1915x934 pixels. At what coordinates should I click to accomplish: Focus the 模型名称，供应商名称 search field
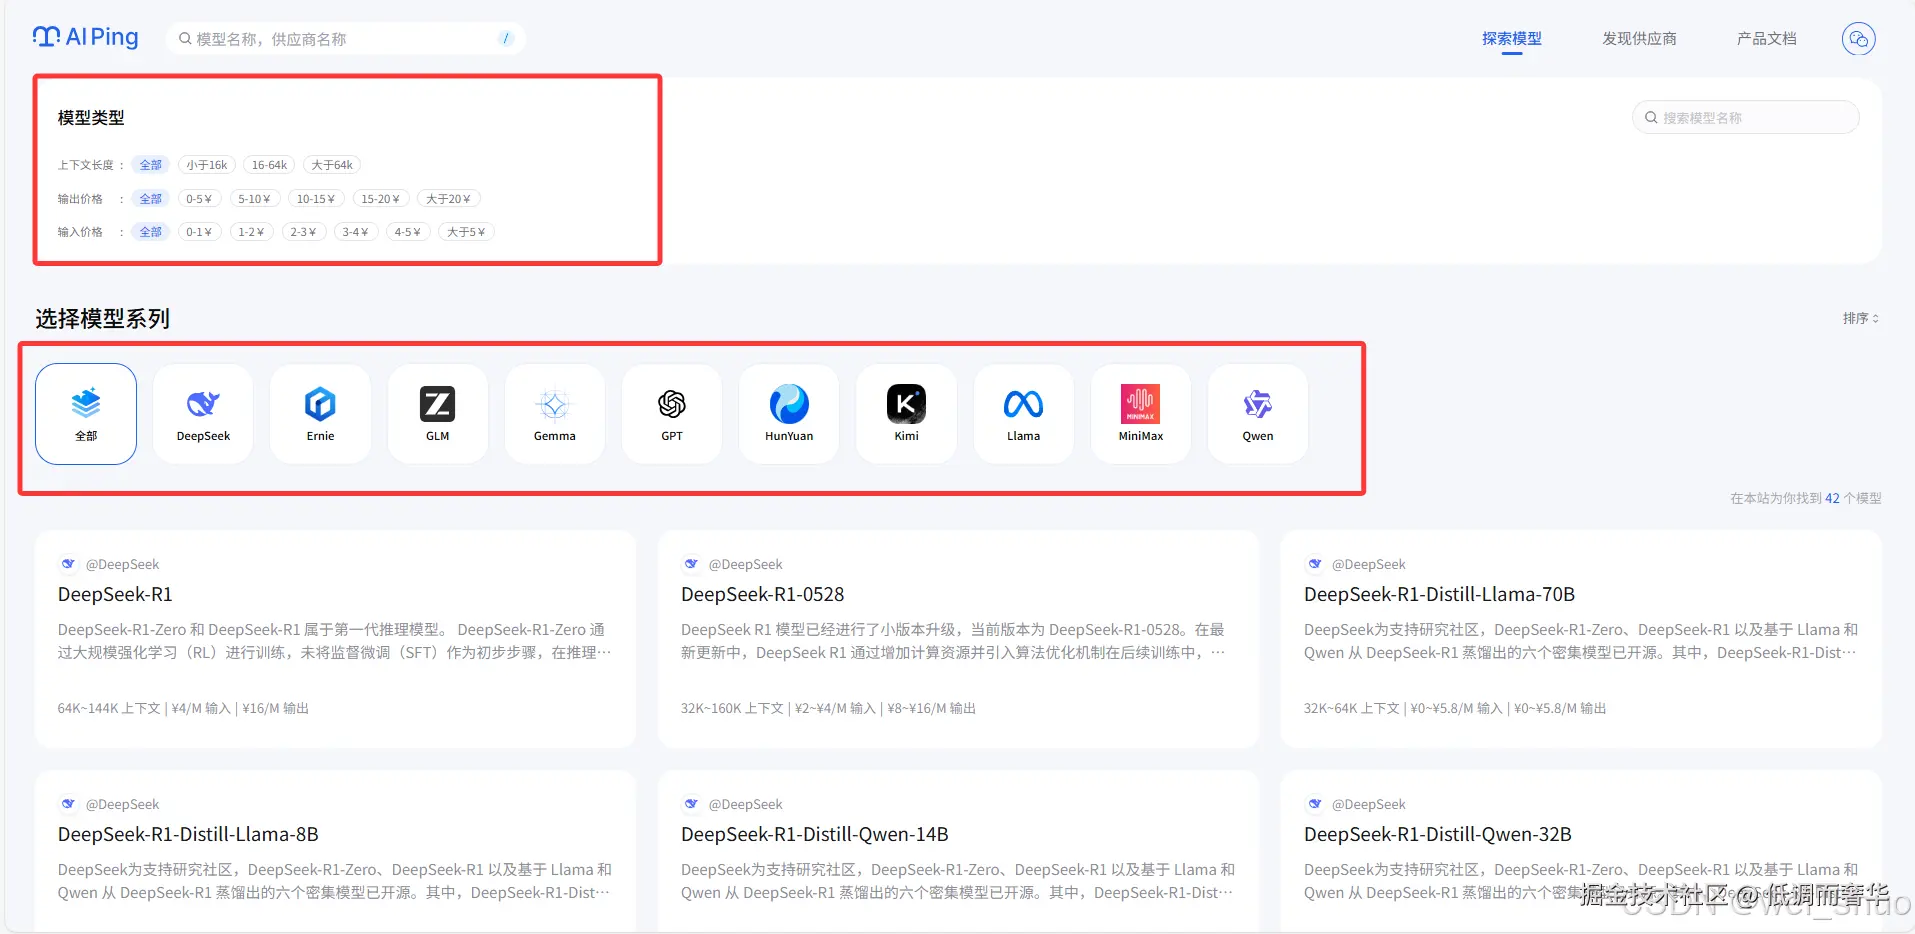345,39
